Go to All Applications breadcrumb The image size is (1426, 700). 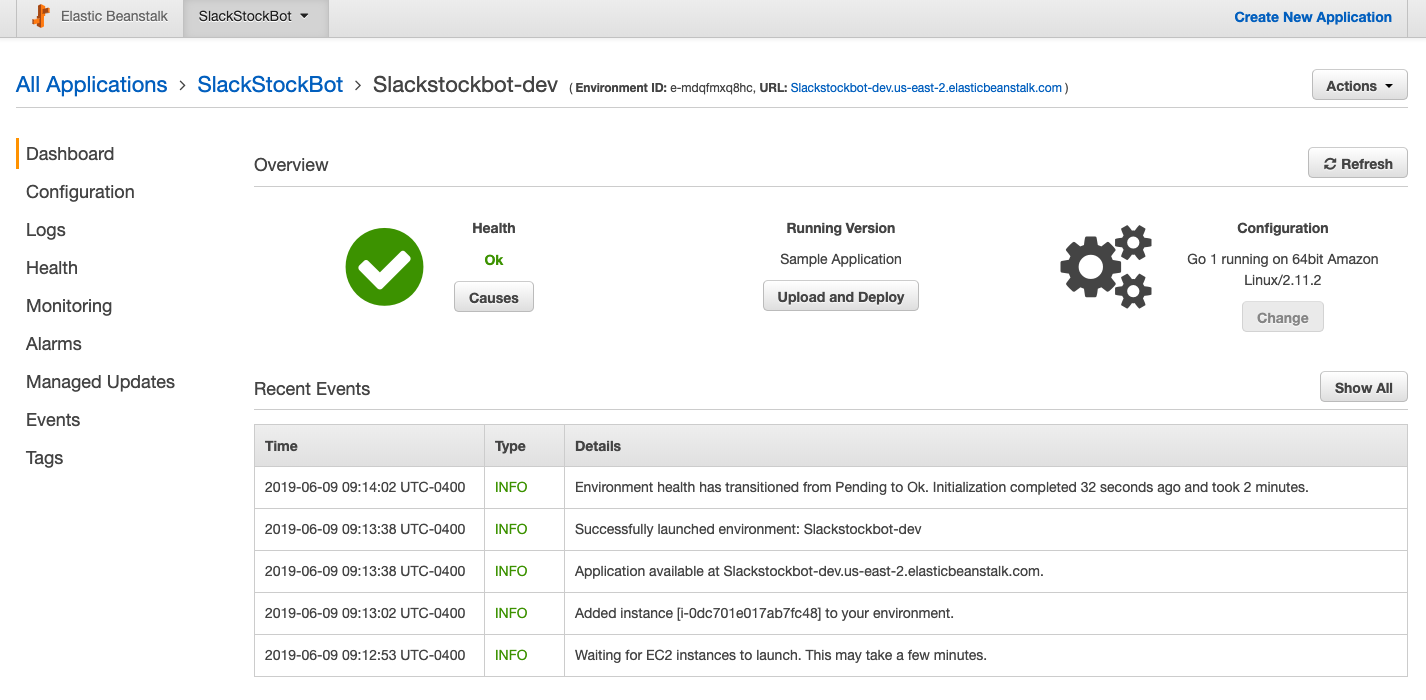click(x=92, y=85)
